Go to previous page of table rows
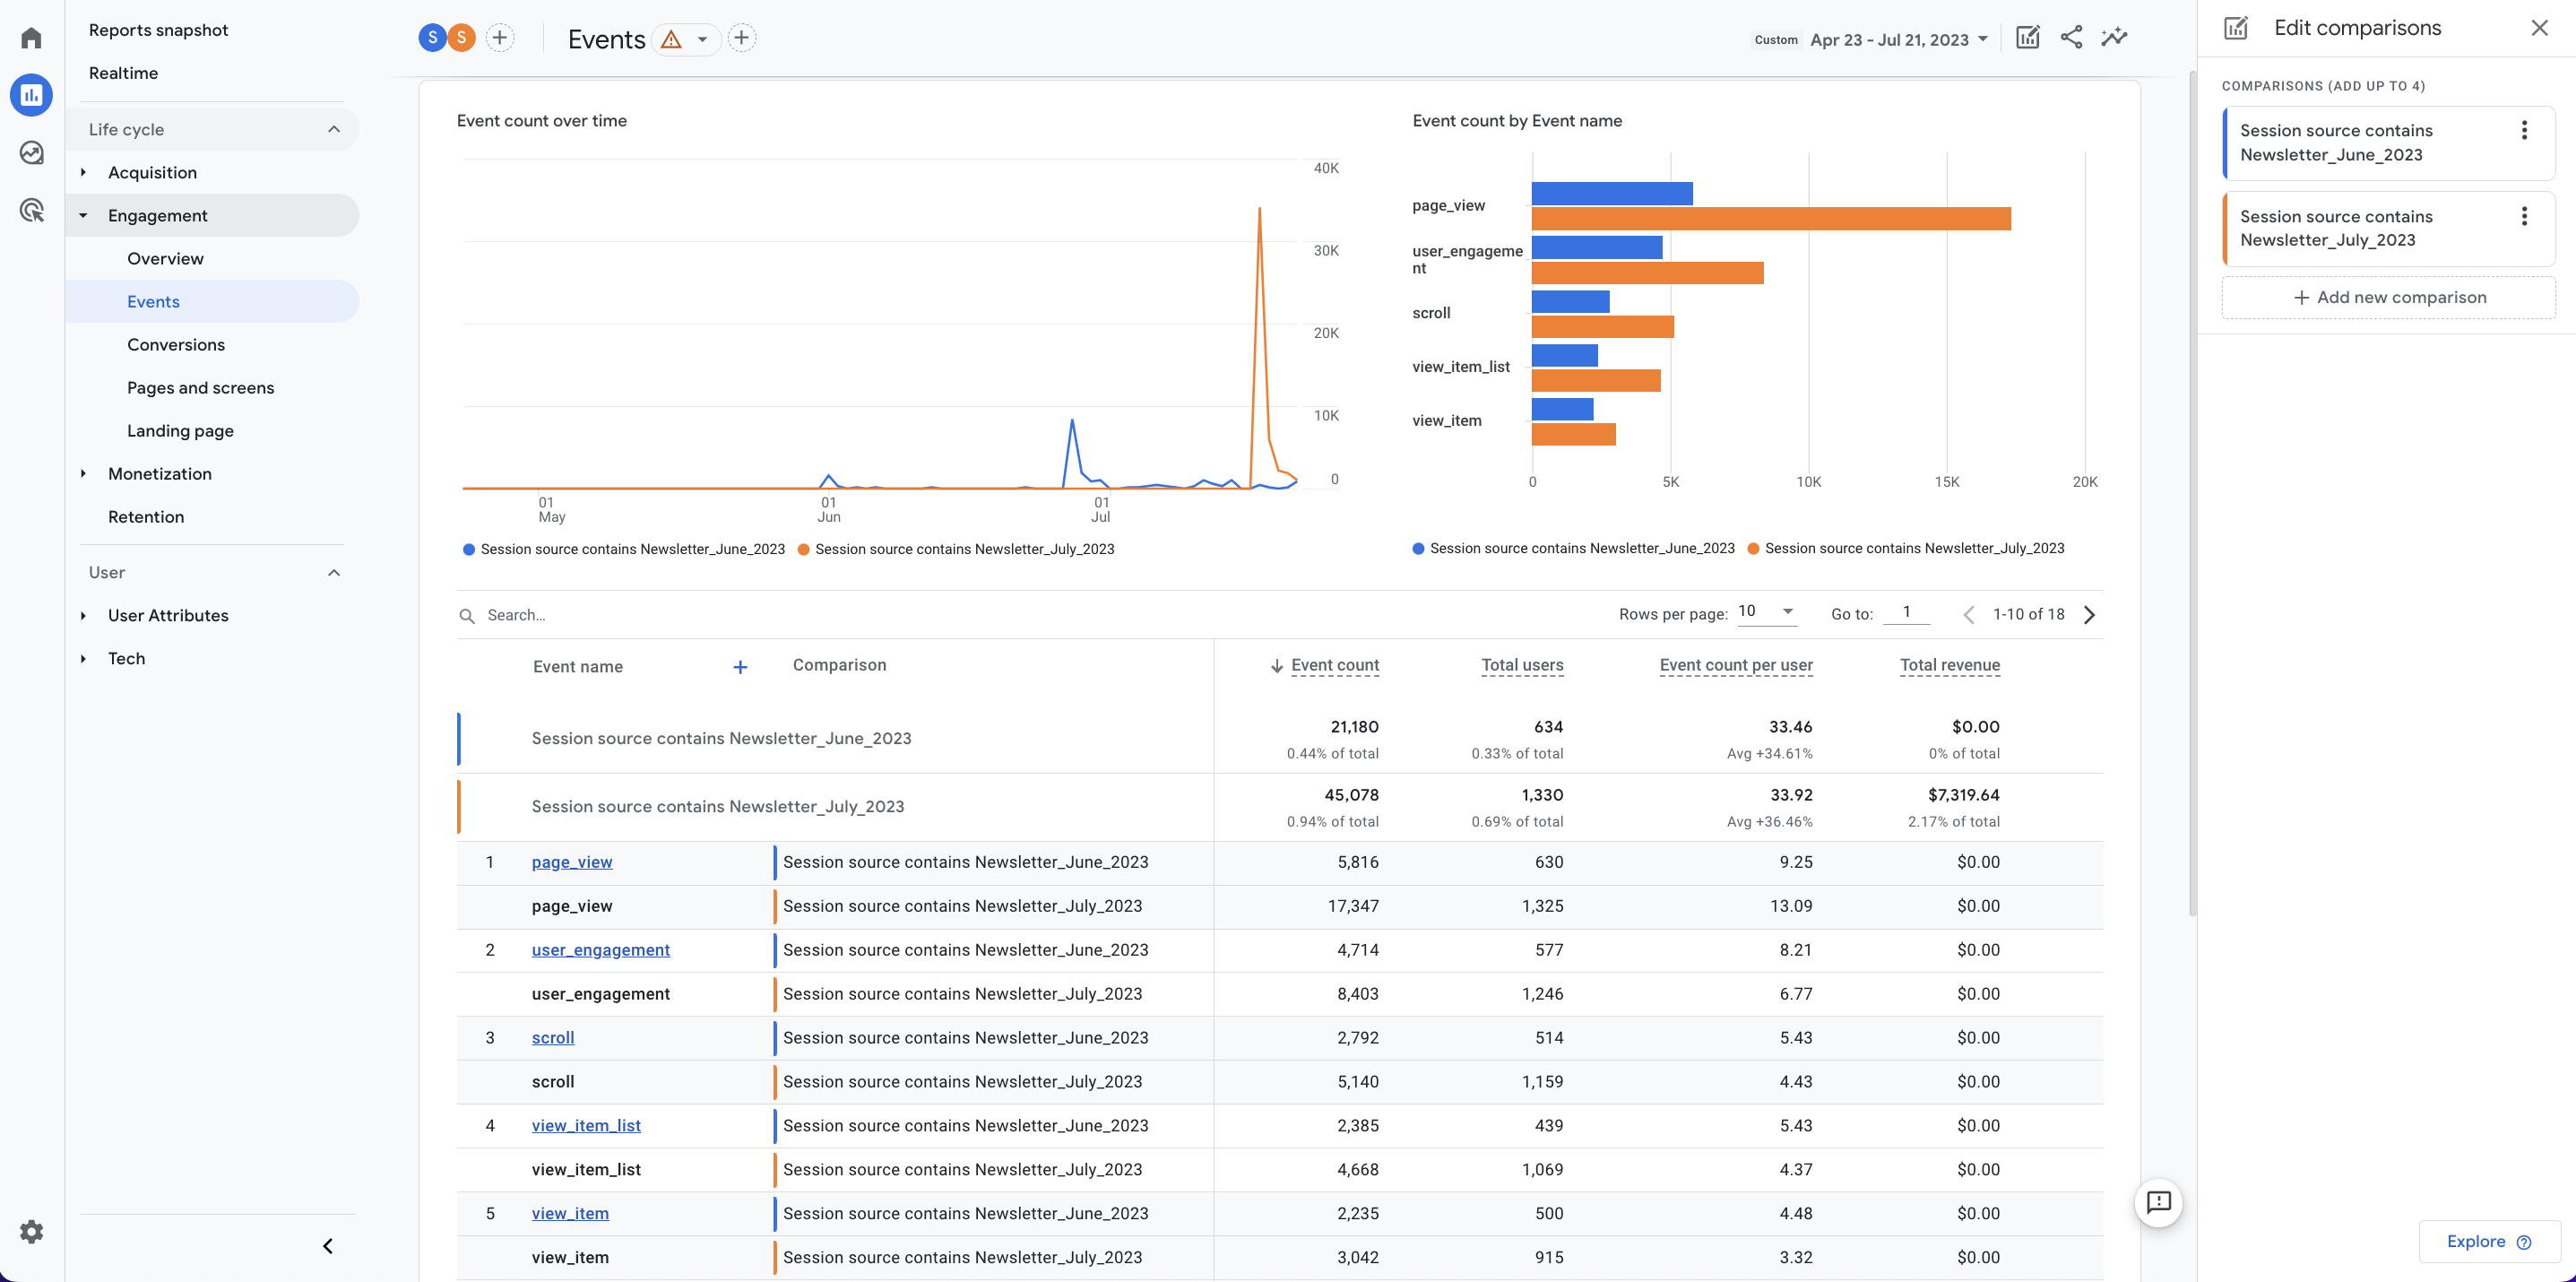This screenshot has width=2576, height=1282. [1968, 615]
